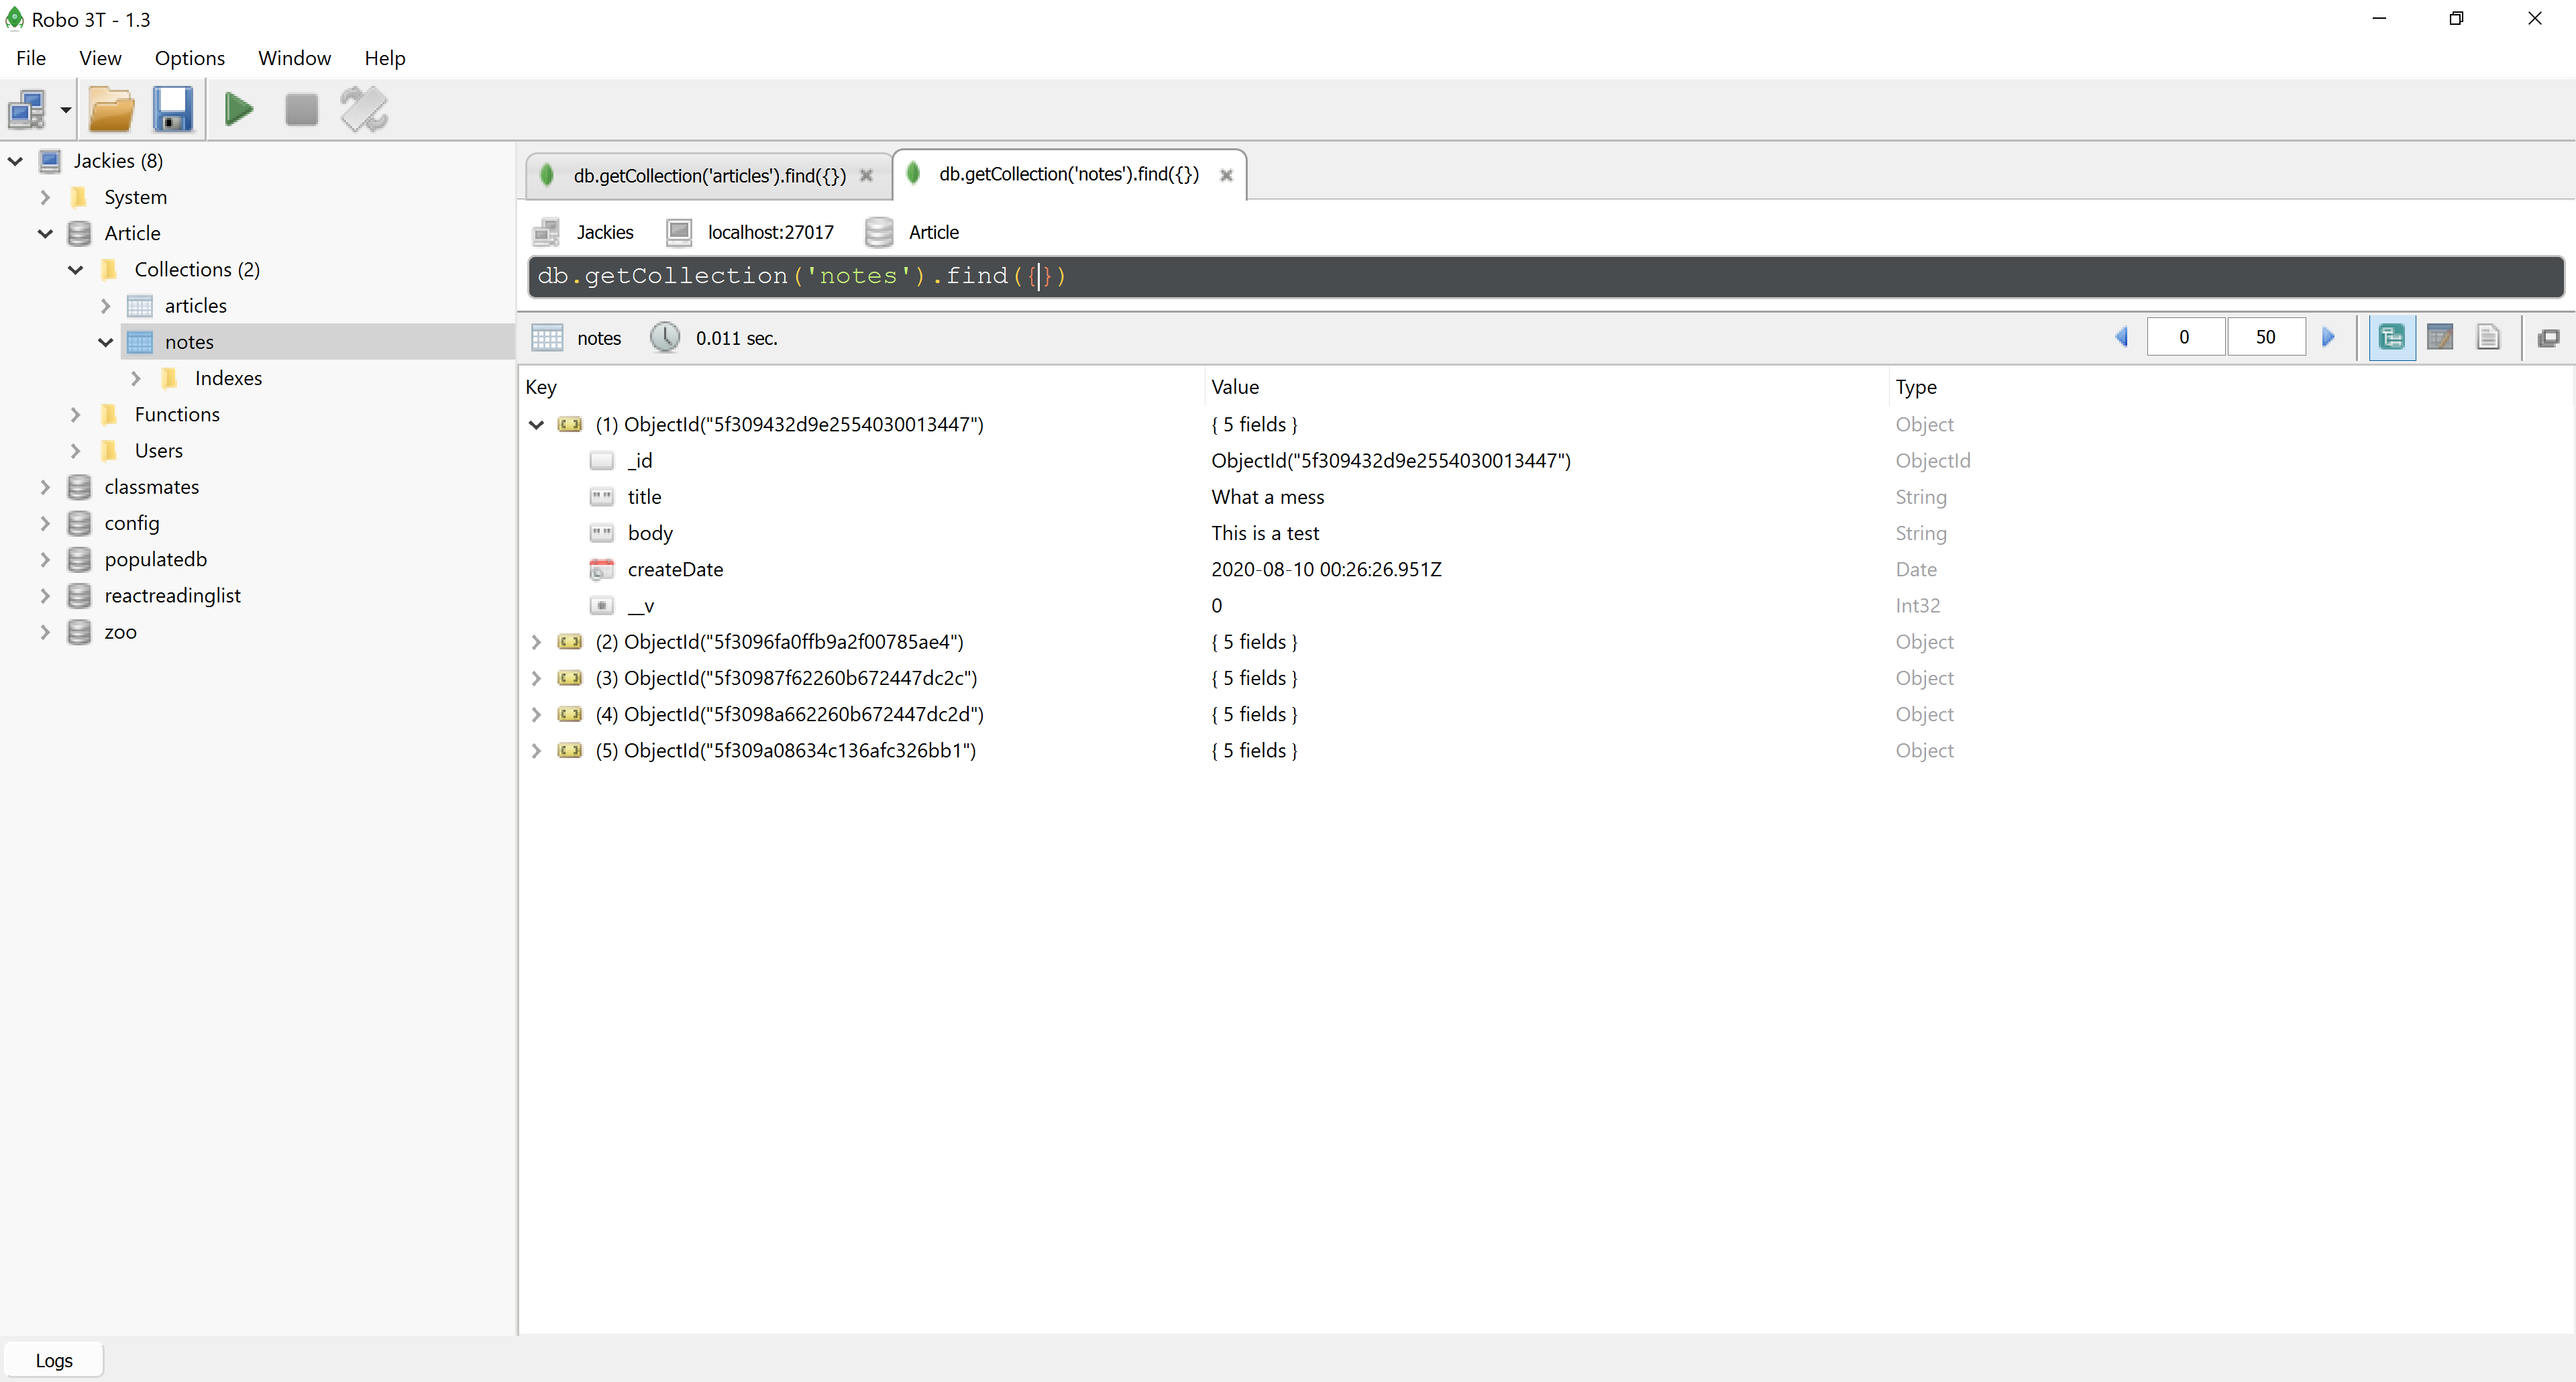Screen dimensions: 2576x1382
Task: Save script with floppy disk icon
Action: tap(173, 110)
